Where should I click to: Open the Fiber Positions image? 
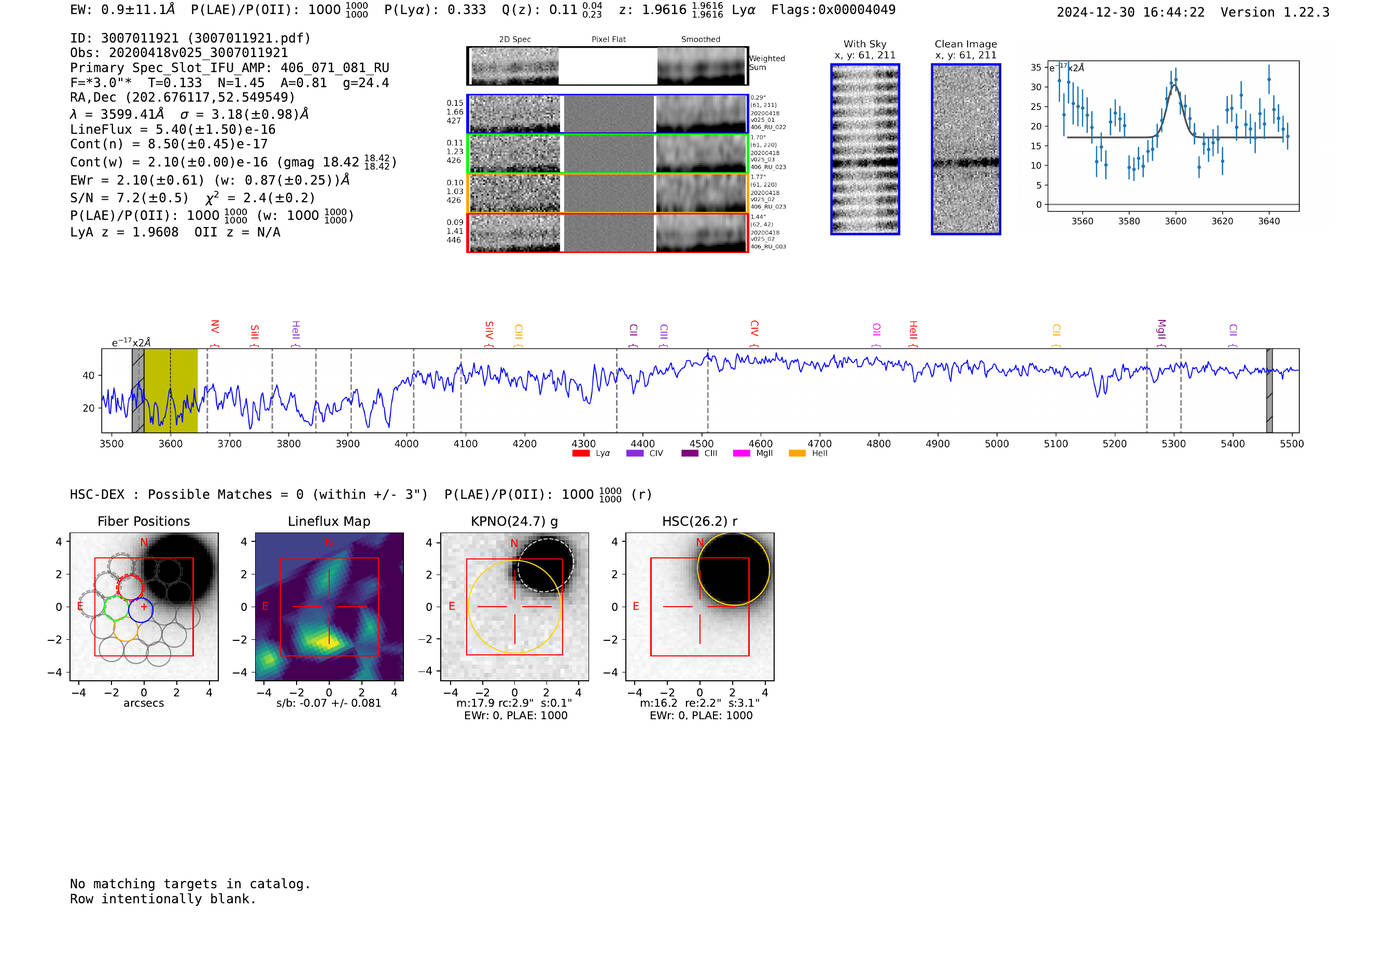pyautogui.click(x=144, y=606)
